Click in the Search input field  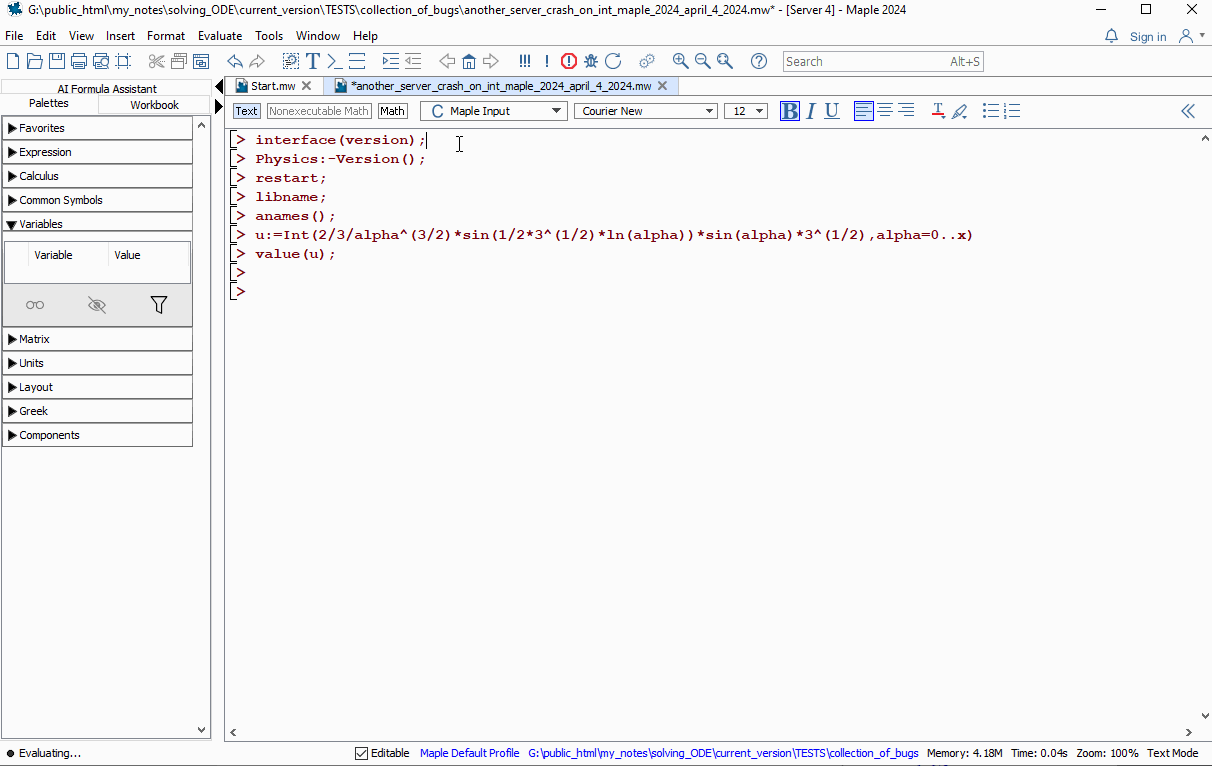(x=883, y=61)
